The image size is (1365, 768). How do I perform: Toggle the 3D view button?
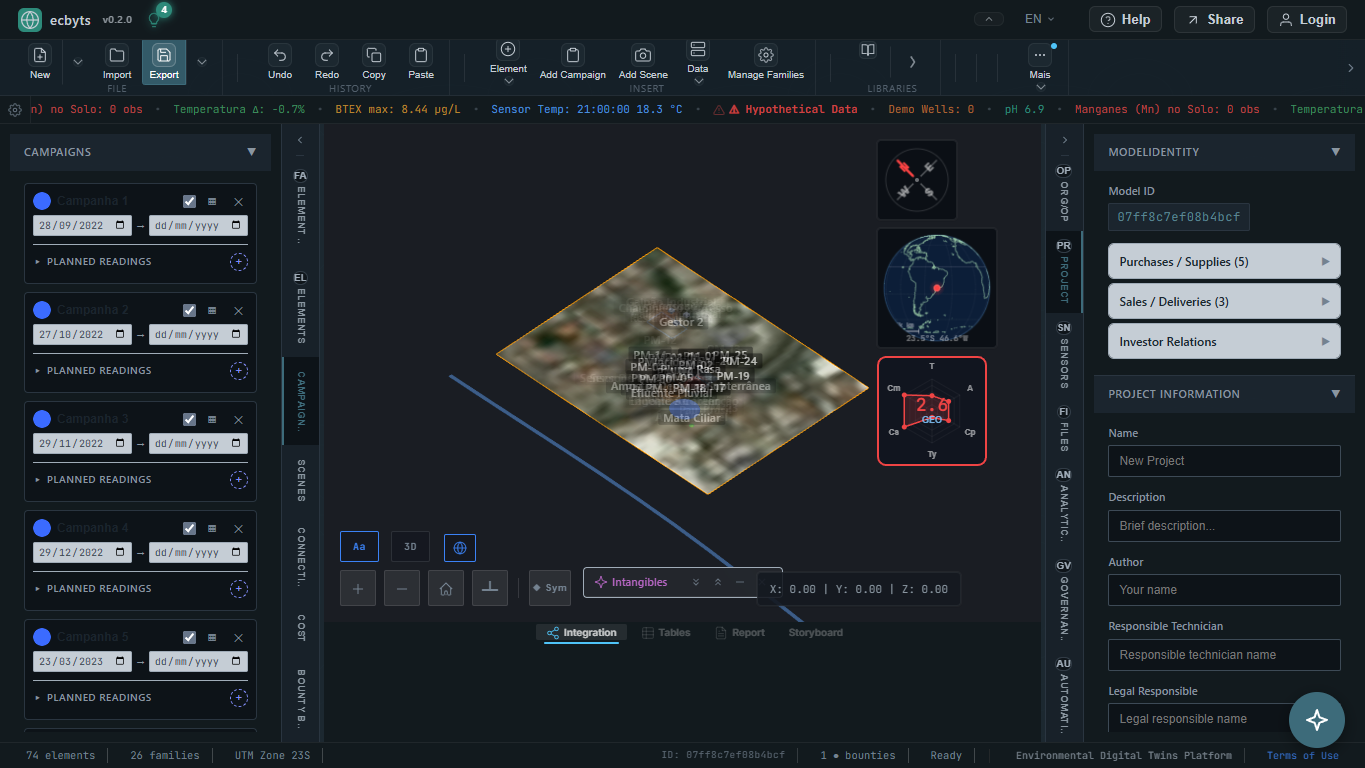(x=410, y=547)
